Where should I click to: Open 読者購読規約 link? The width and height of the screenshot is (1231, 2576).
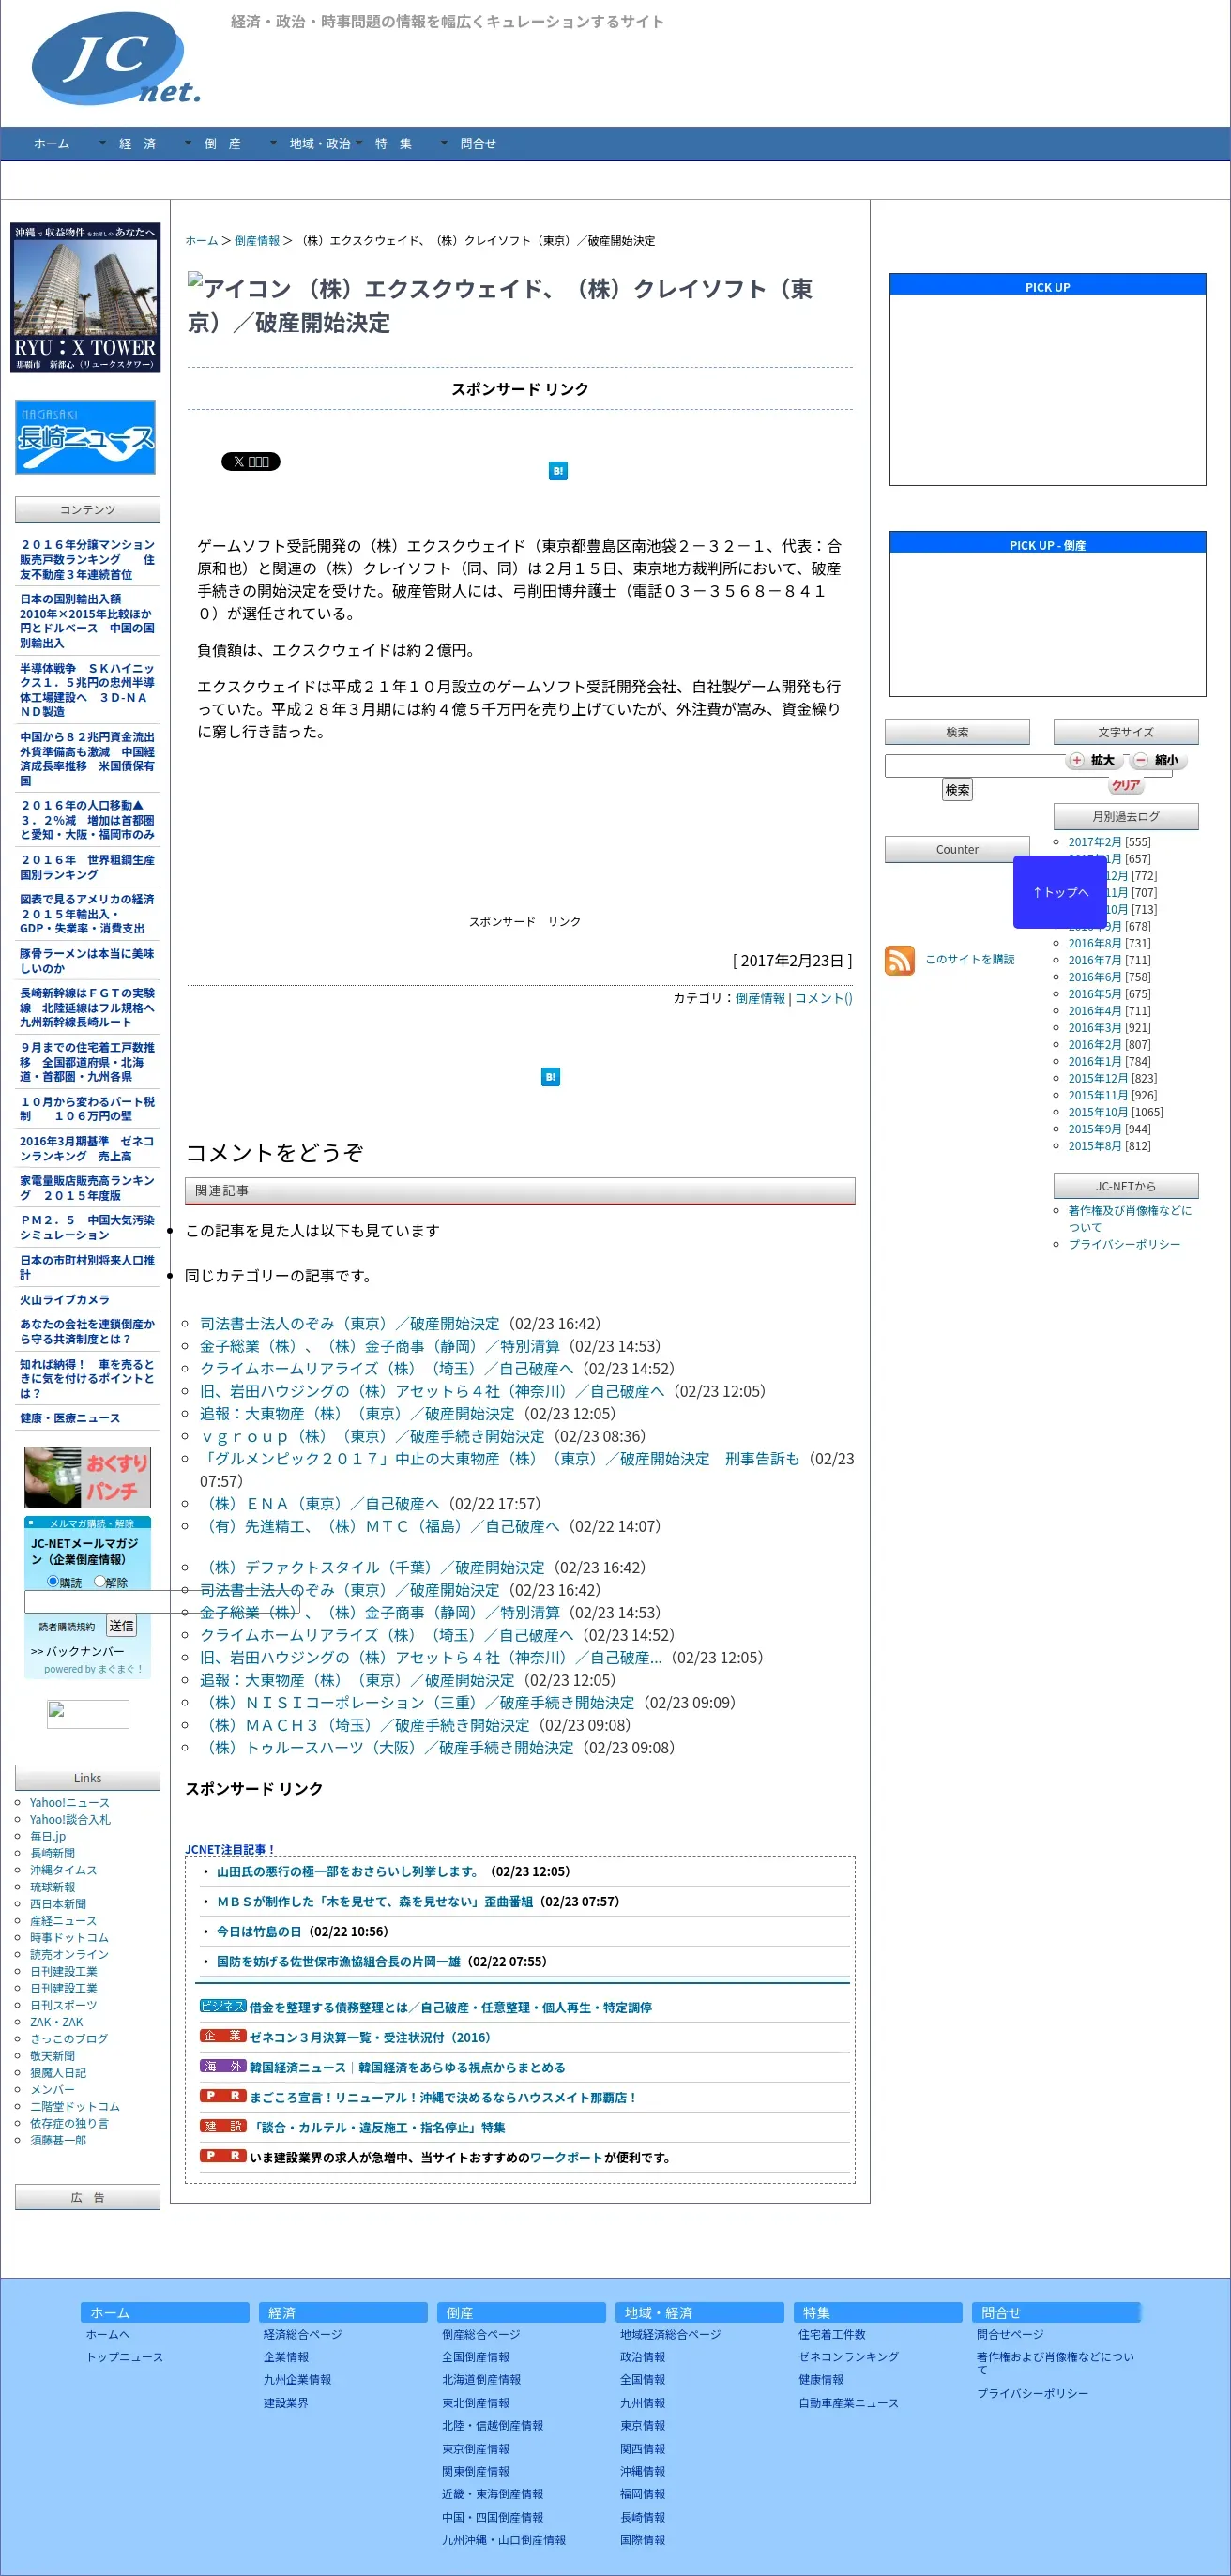(x=67, y=1627)
